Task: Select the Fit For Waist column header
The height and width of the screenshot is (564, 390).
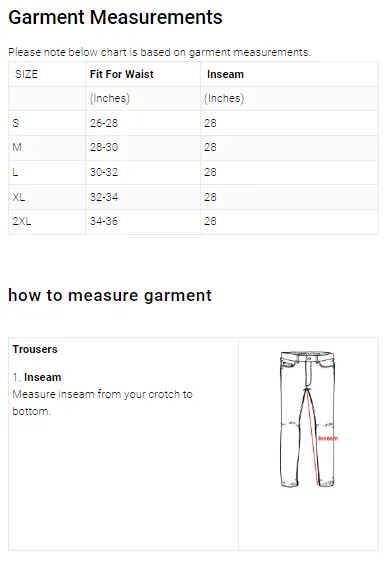Action: pos(122,74)
